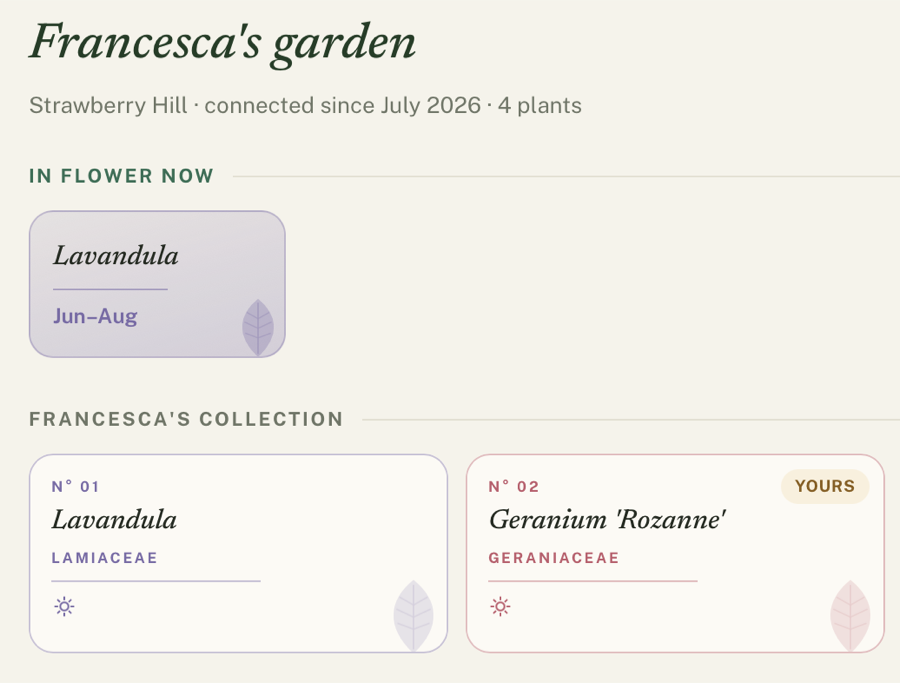Click the N° 02 number label
The width and height of the screenshot is (900, 683).
tap(514, 487)
